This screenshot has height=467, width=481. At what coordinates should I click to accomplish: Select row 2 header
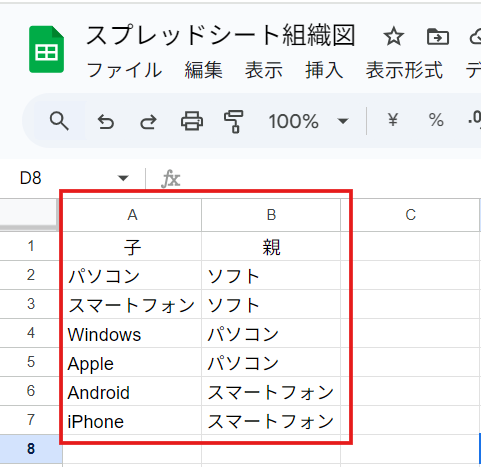point(31,275)
